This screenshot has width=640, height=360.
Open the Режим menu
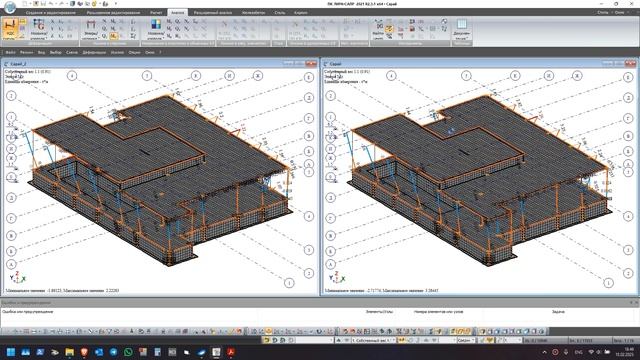pyautogui.click(x=27, y=52)
